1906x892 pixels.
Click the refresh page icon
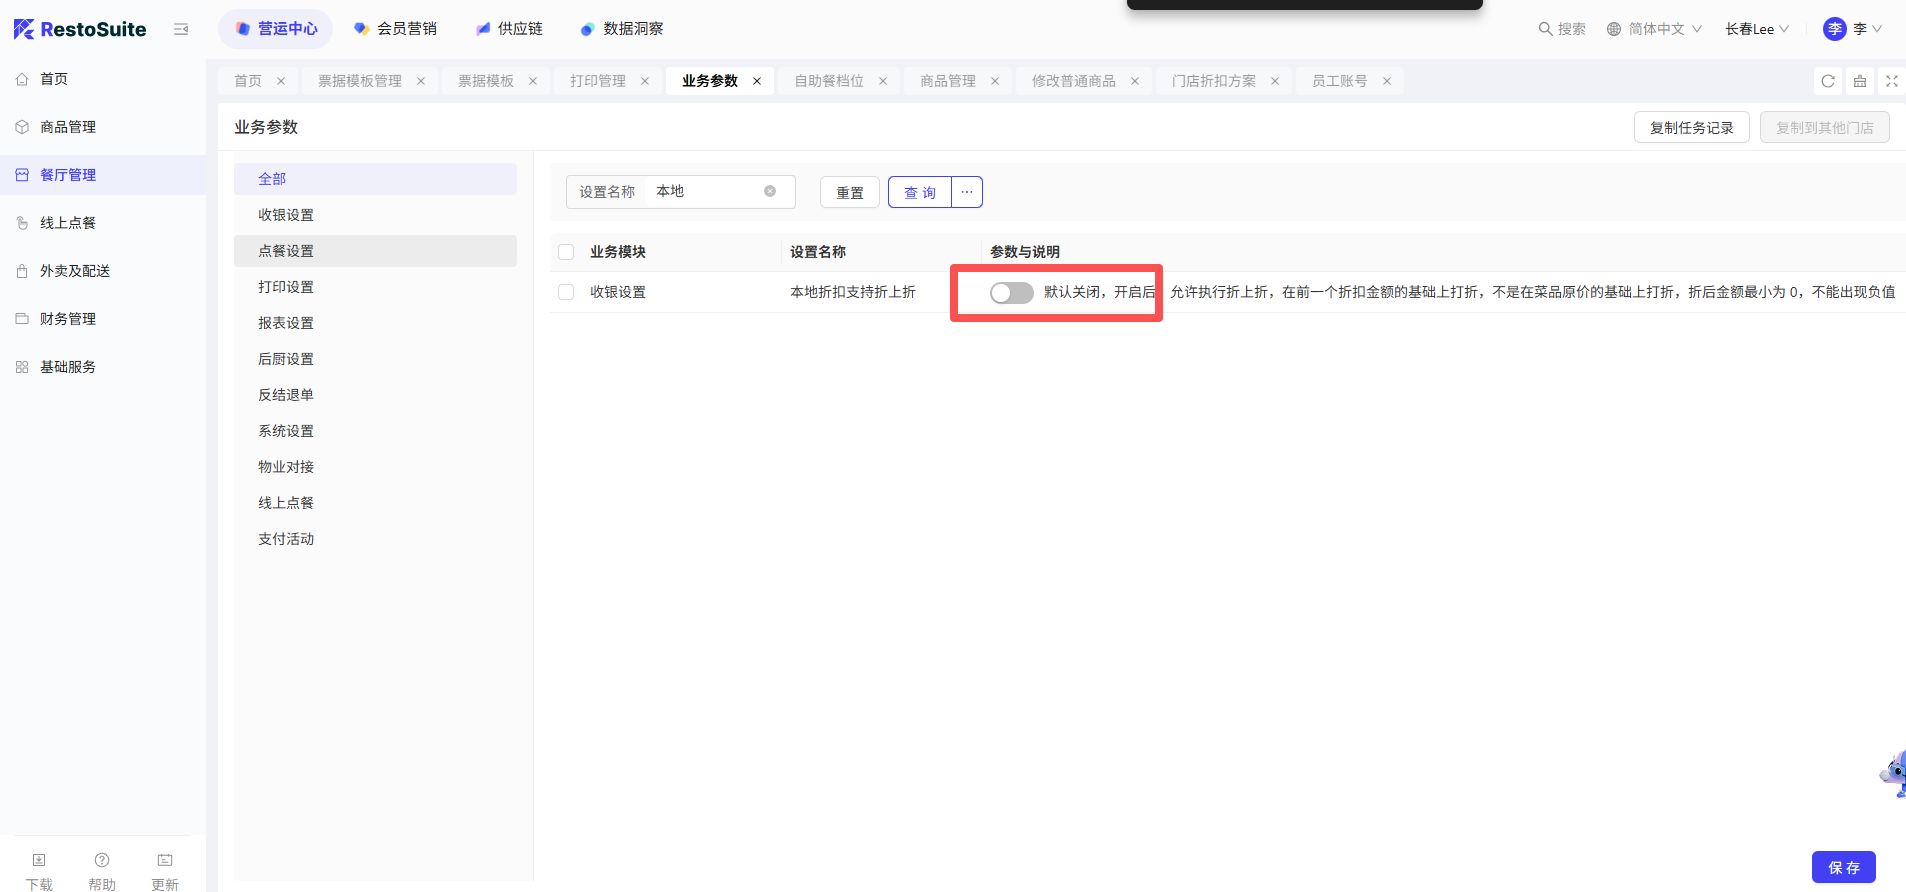point(1828,81)
